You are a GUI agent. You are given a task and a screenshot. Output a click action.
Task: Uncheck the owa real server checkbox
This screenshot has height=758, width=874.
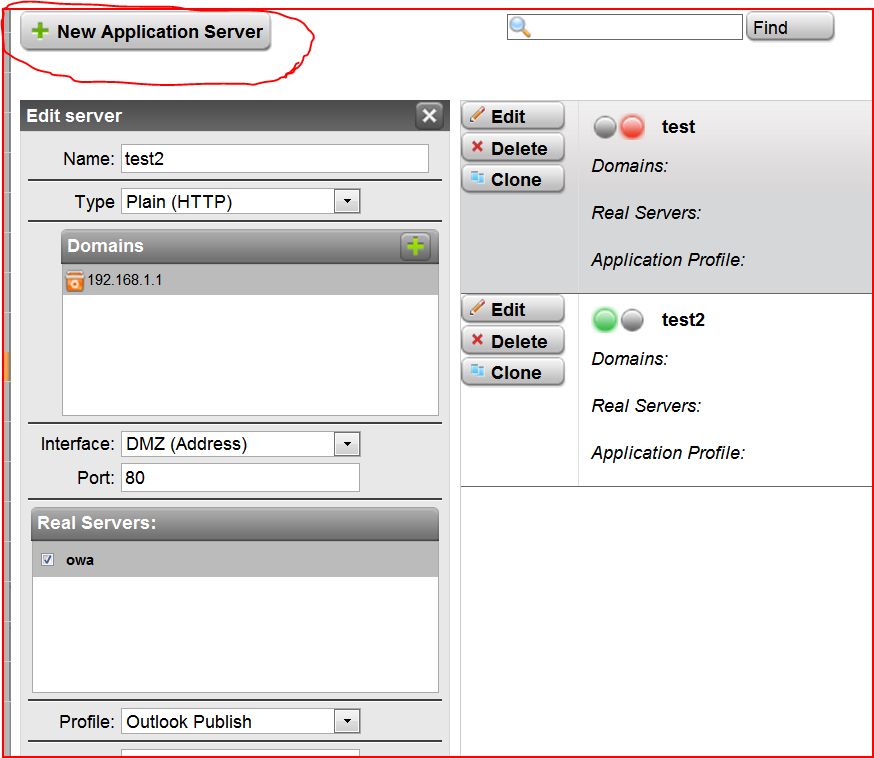coord(47,560)
